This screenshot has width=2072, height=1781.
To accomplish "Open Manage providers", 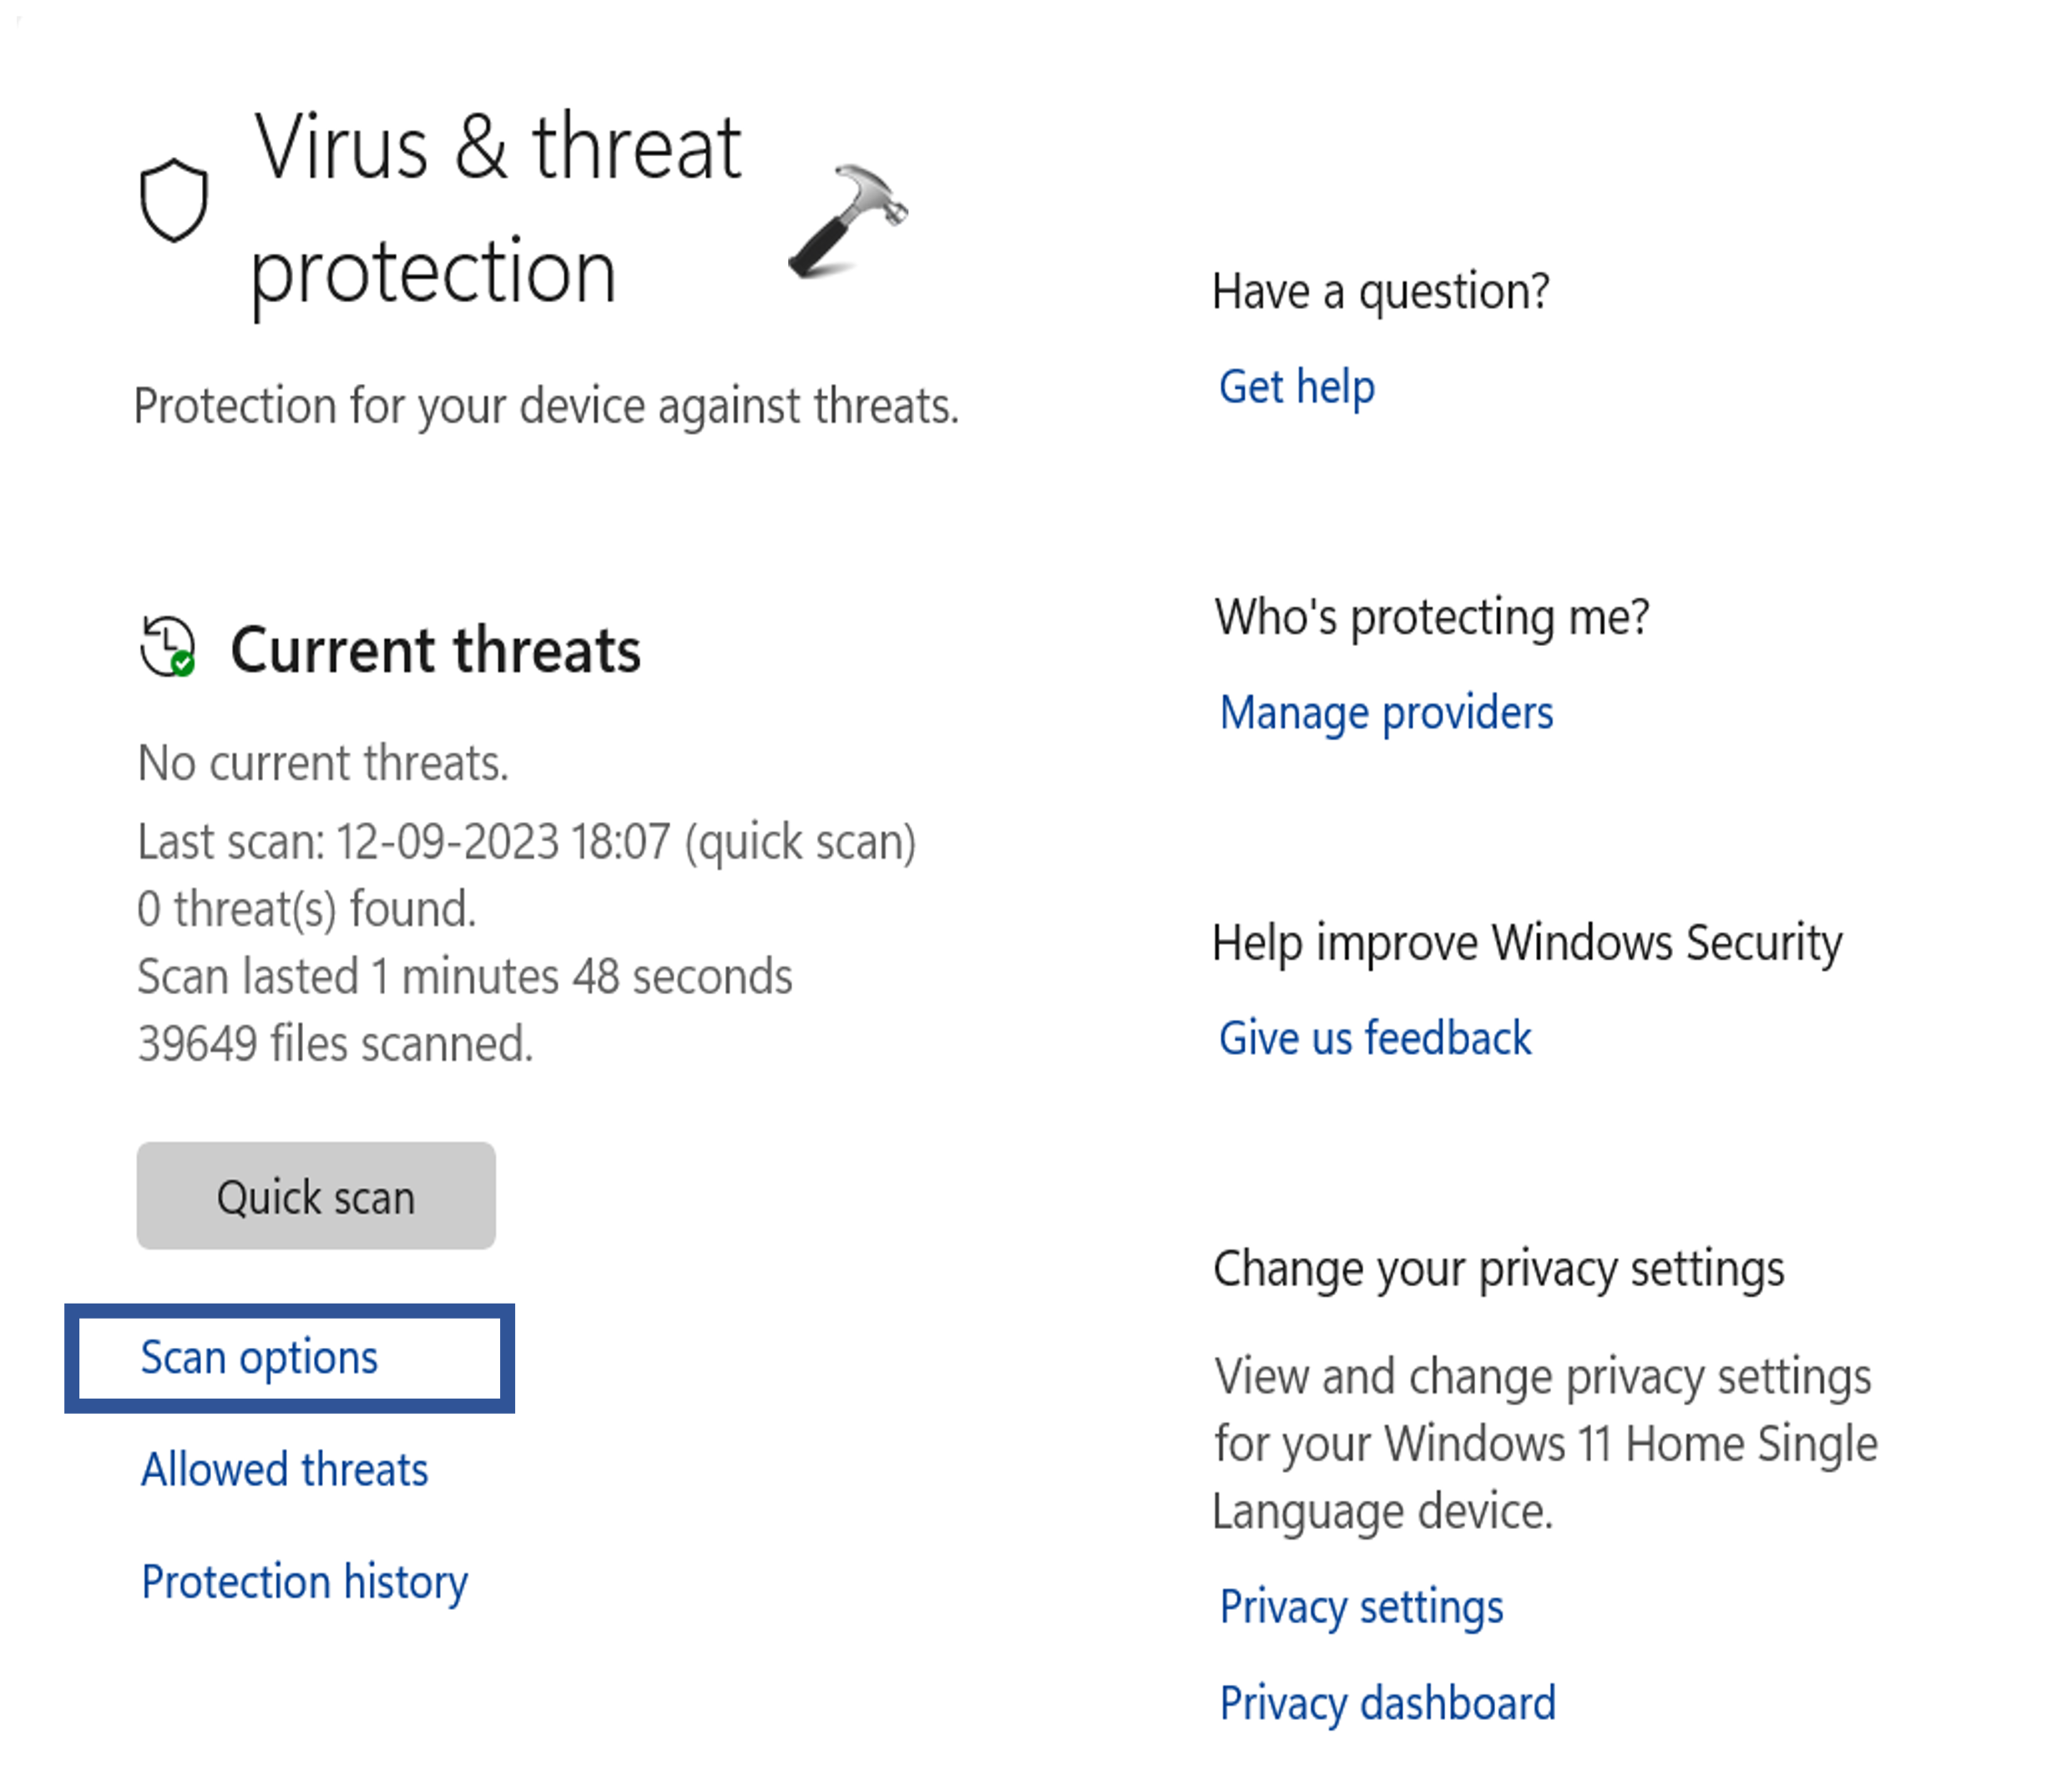I will pos(1387,713).
